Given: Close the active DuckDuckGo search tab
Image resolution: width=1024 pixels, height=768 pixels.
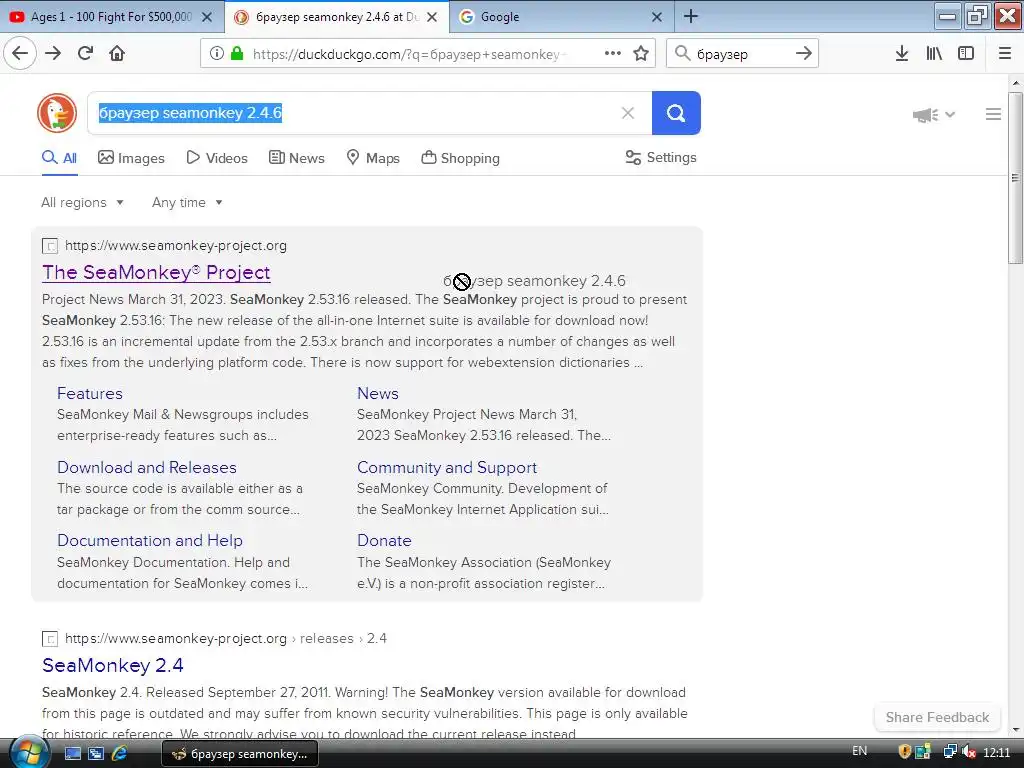Looking at the screenshot, I should click(x=432, y=17).
